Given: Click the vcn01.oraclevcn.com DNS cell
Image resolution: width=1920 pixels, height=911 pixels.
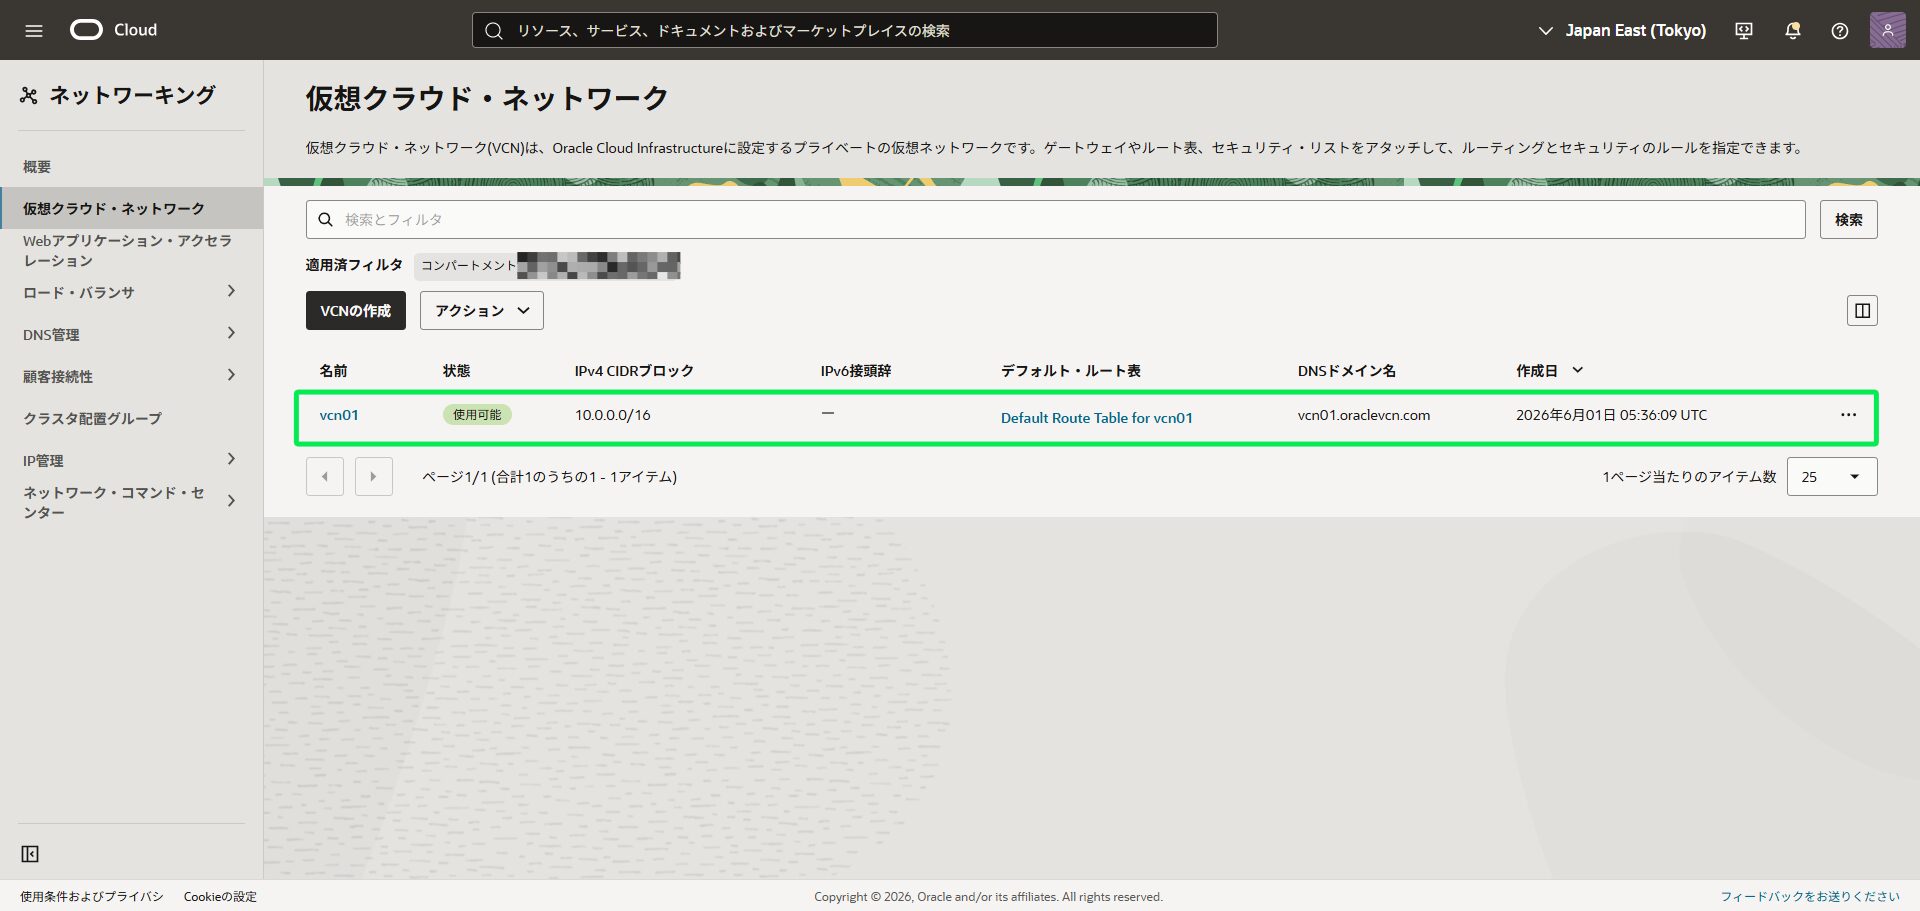Looking at the screenshot, I should tap(1364, 415).
